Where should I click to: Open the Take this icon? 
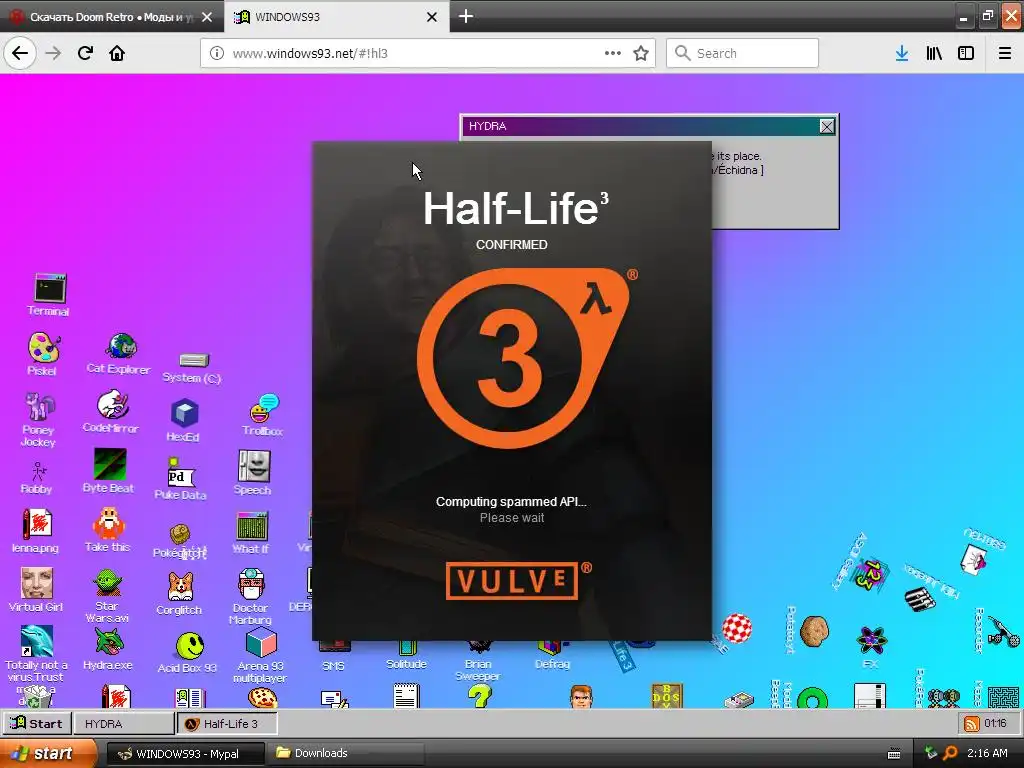coord(108,530)
